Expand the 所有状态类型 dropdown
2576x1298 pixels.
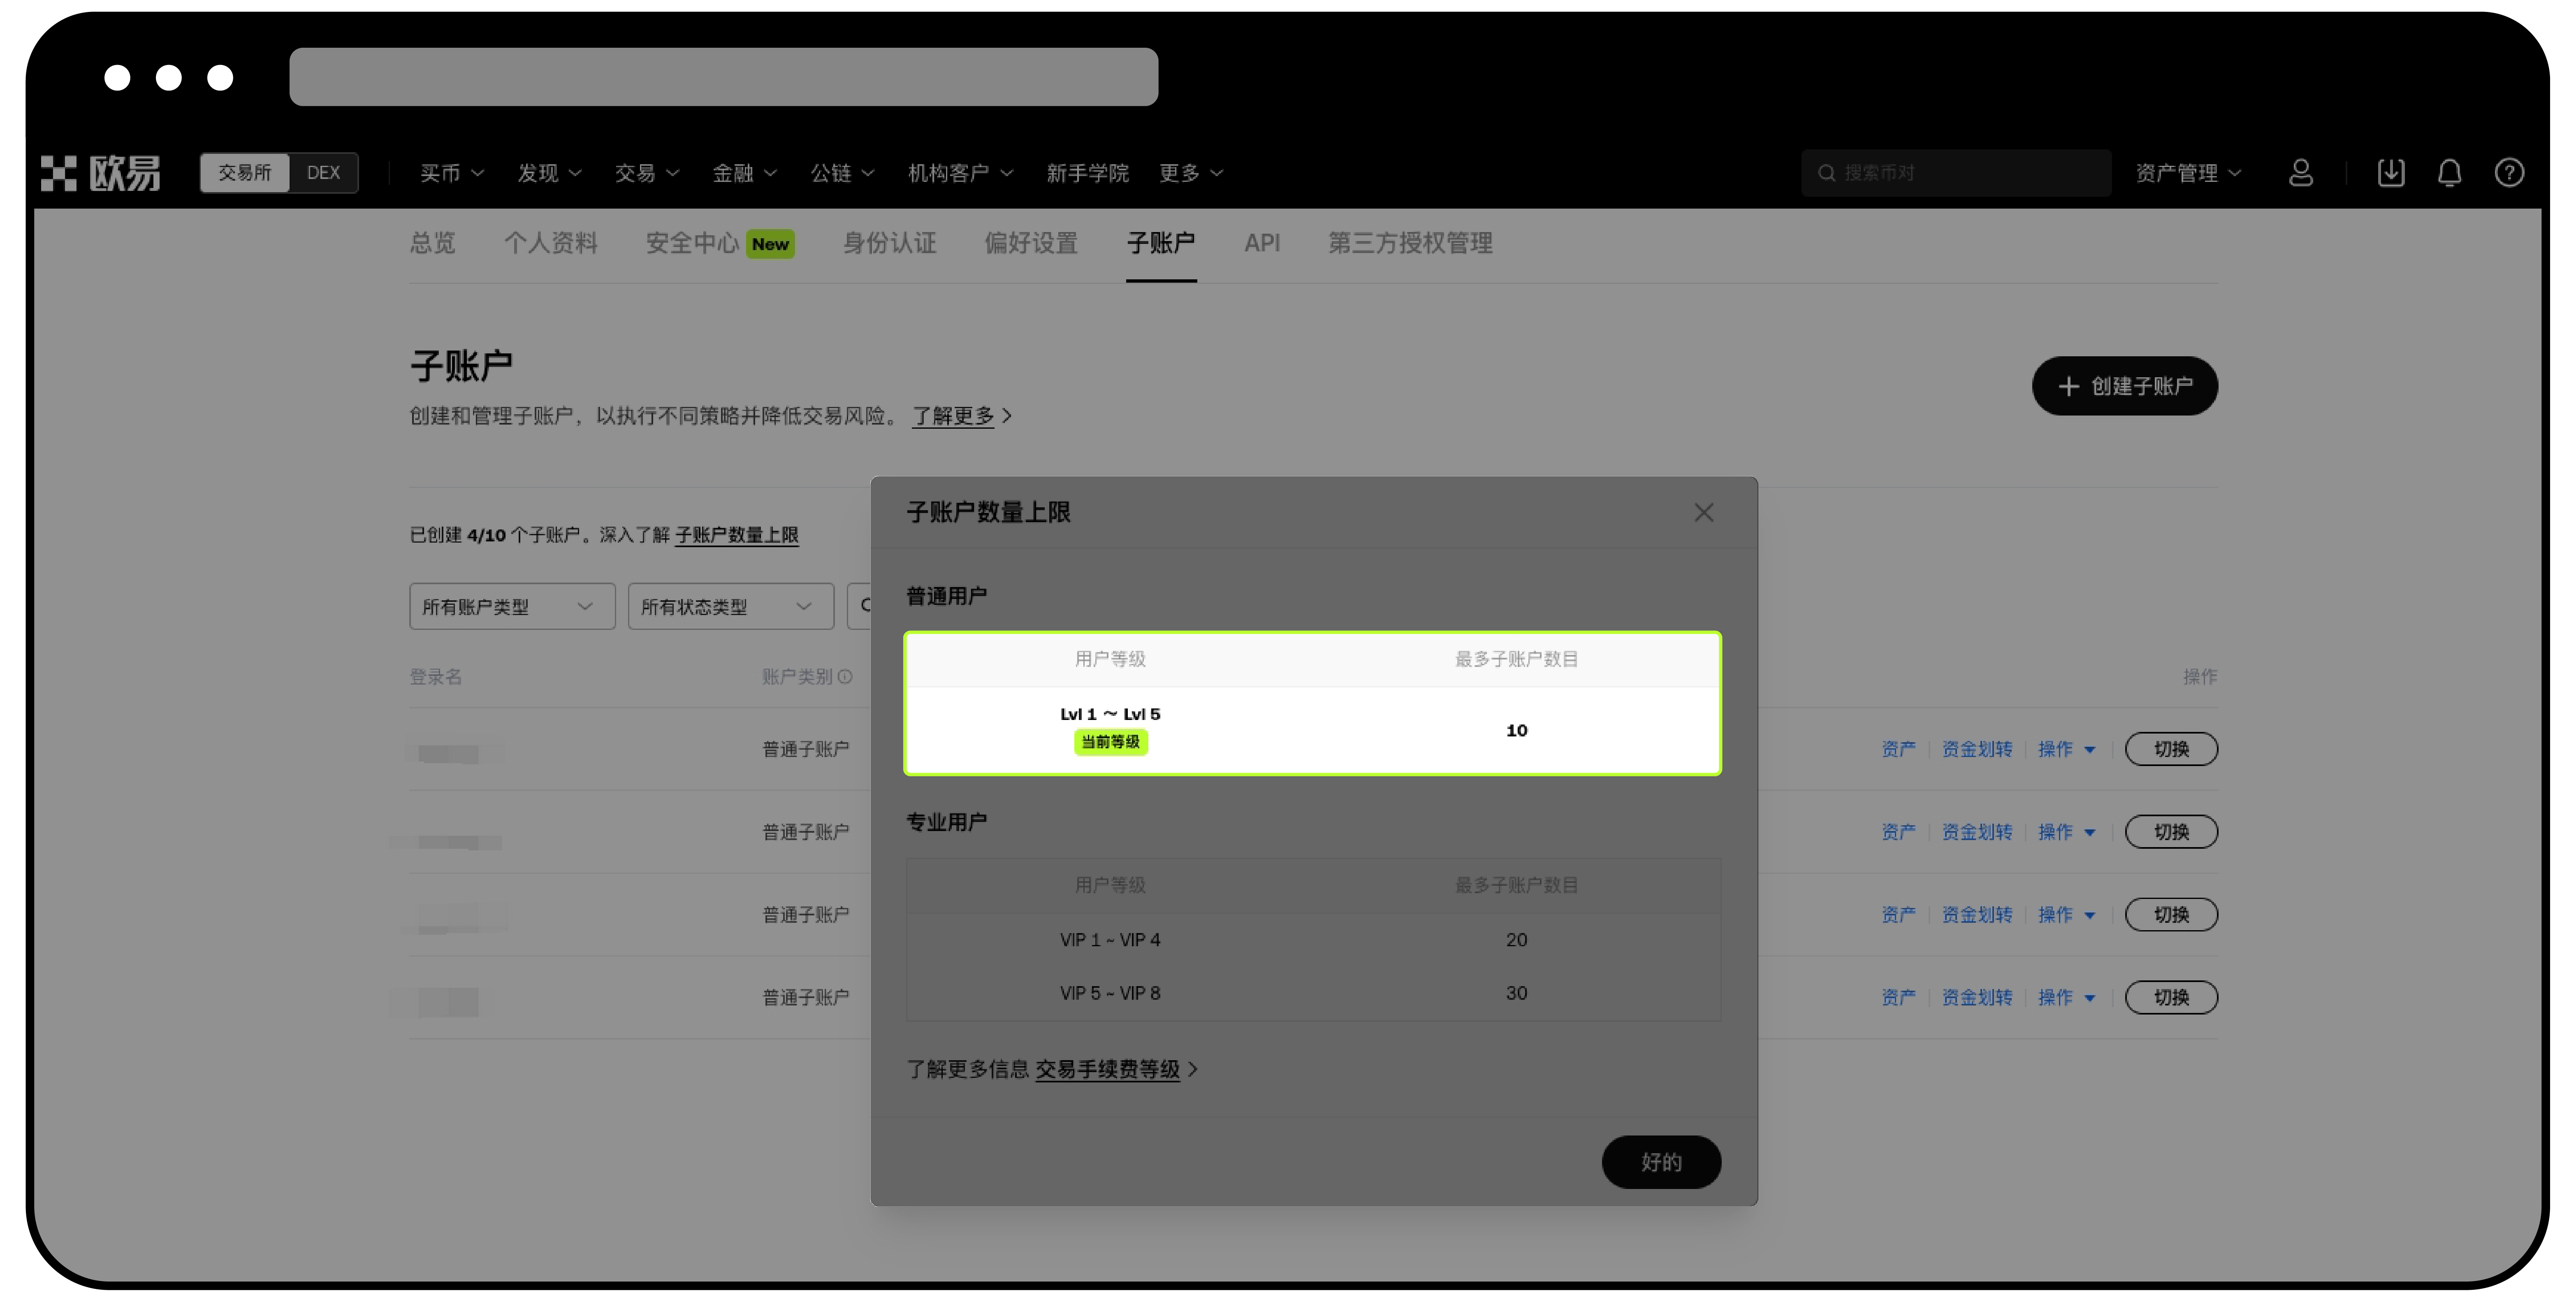730,607
